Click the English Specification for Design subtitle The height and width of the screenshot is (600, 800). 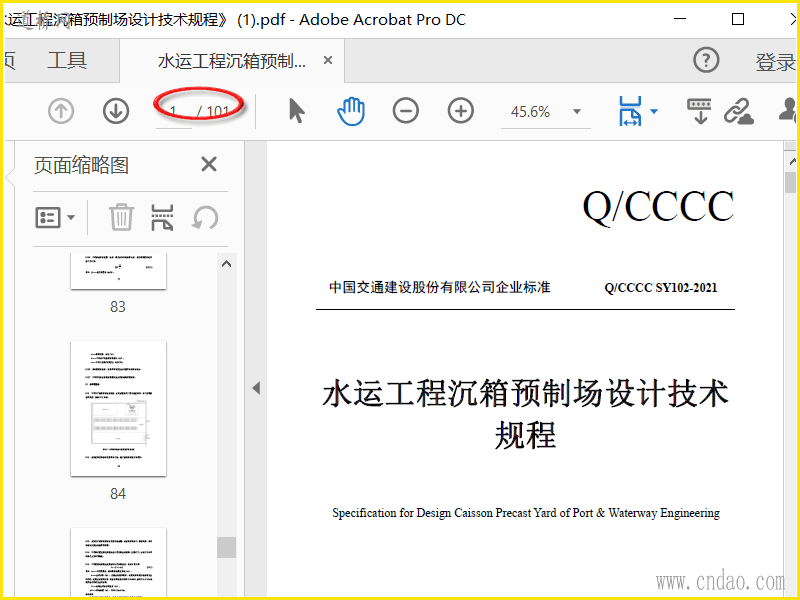point(526,513)
